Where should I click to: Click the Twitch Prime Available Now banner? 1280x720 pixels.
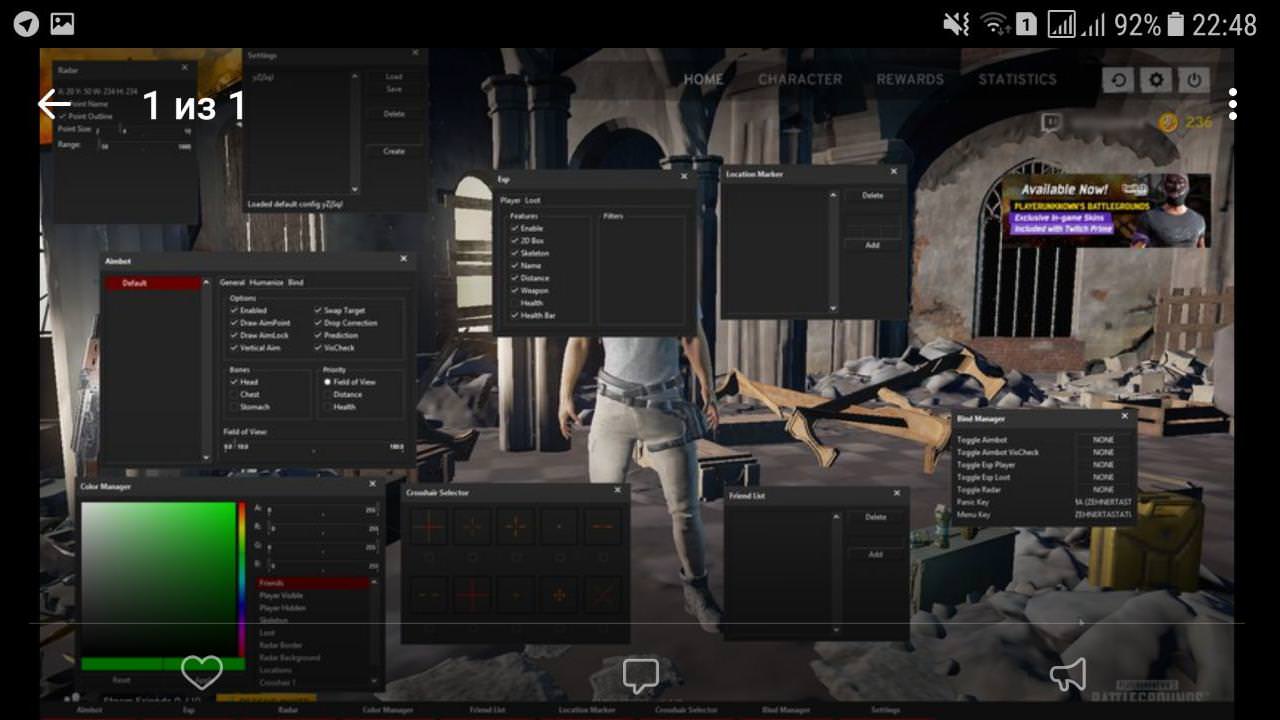pyautogui.click(x=1105, y=210)
